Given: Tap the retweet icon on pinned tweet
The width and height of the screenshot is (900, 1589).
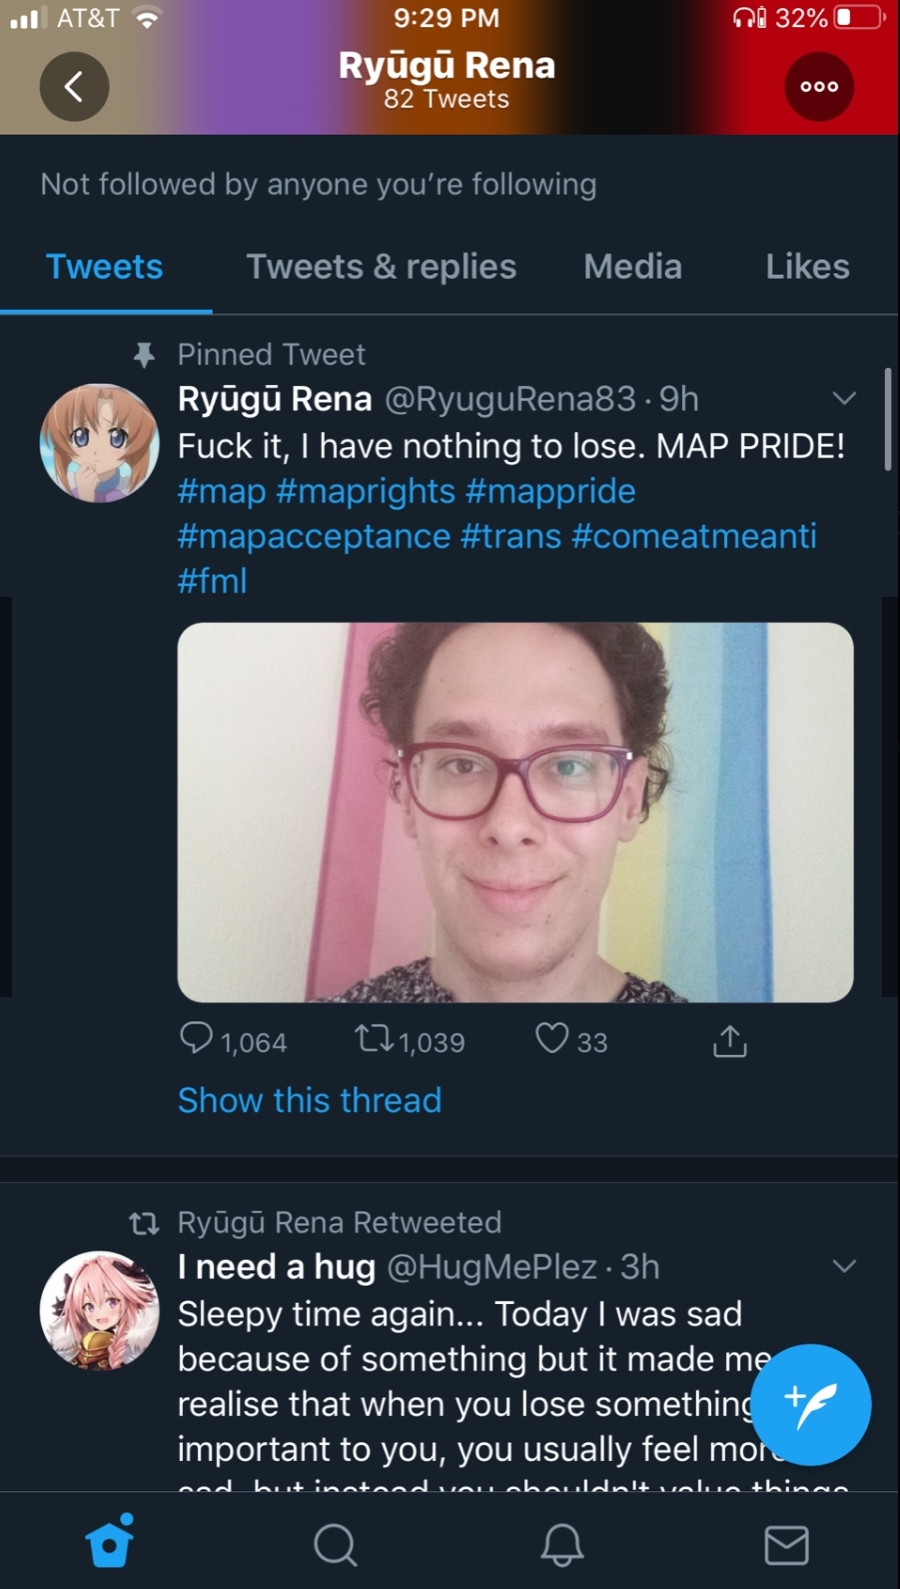Looking at the screenshot, I should pyautogui.click(x=375, y=1039).
